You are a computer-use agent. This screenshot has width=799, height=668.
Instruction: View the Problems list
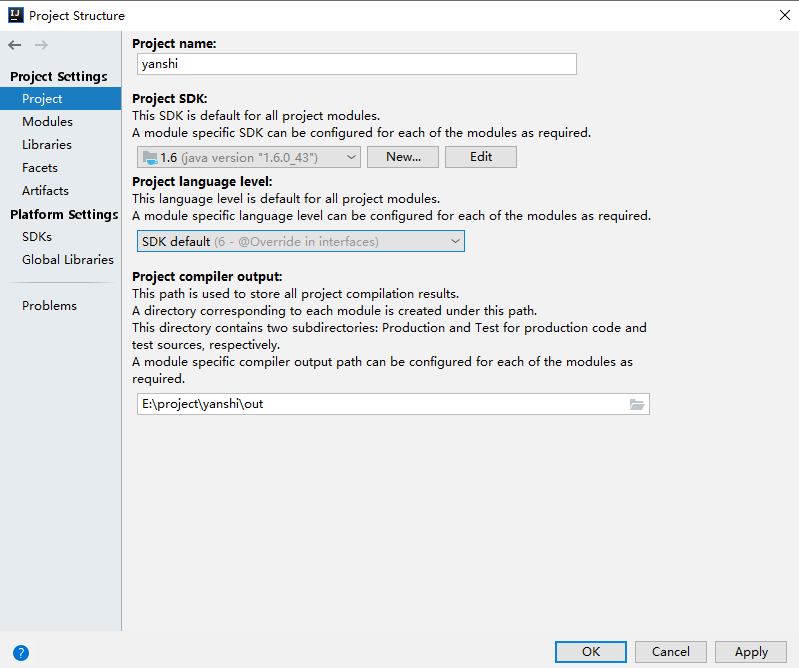[x=49, y=306]
